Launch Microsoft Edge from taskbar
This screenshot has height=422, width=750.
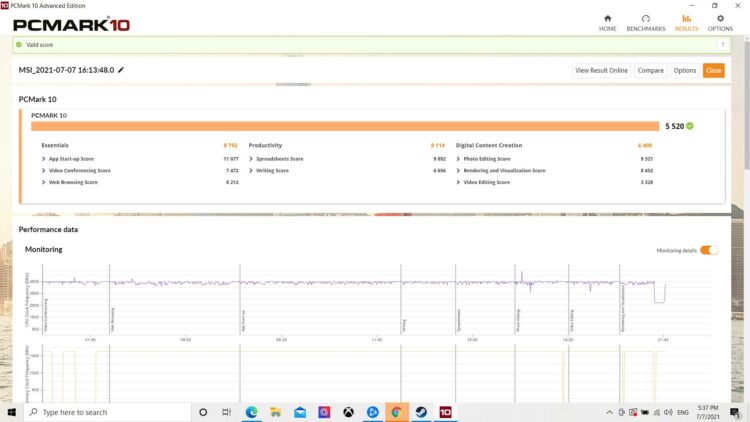(251, 412)
